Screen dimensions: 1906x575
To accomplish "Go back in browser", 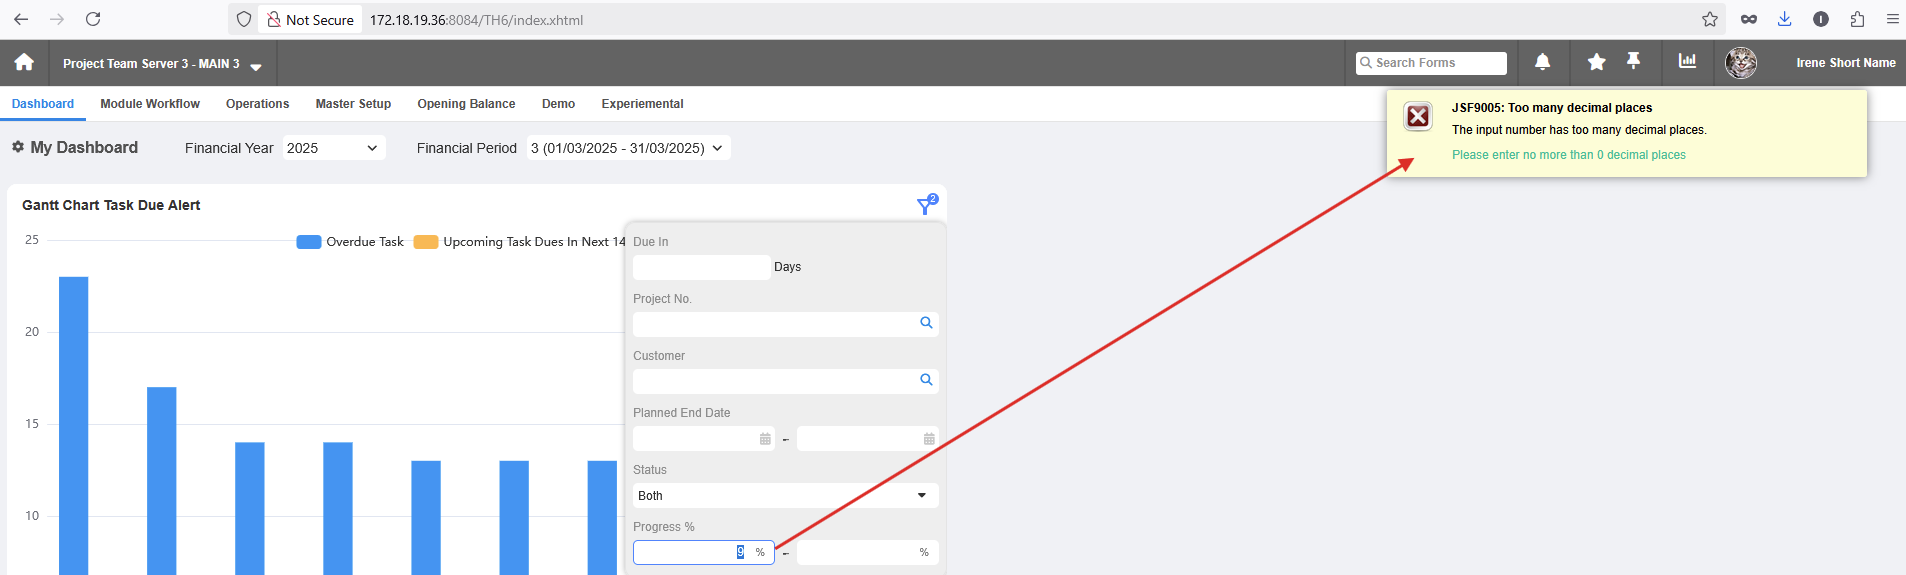I will click(21, 19).
